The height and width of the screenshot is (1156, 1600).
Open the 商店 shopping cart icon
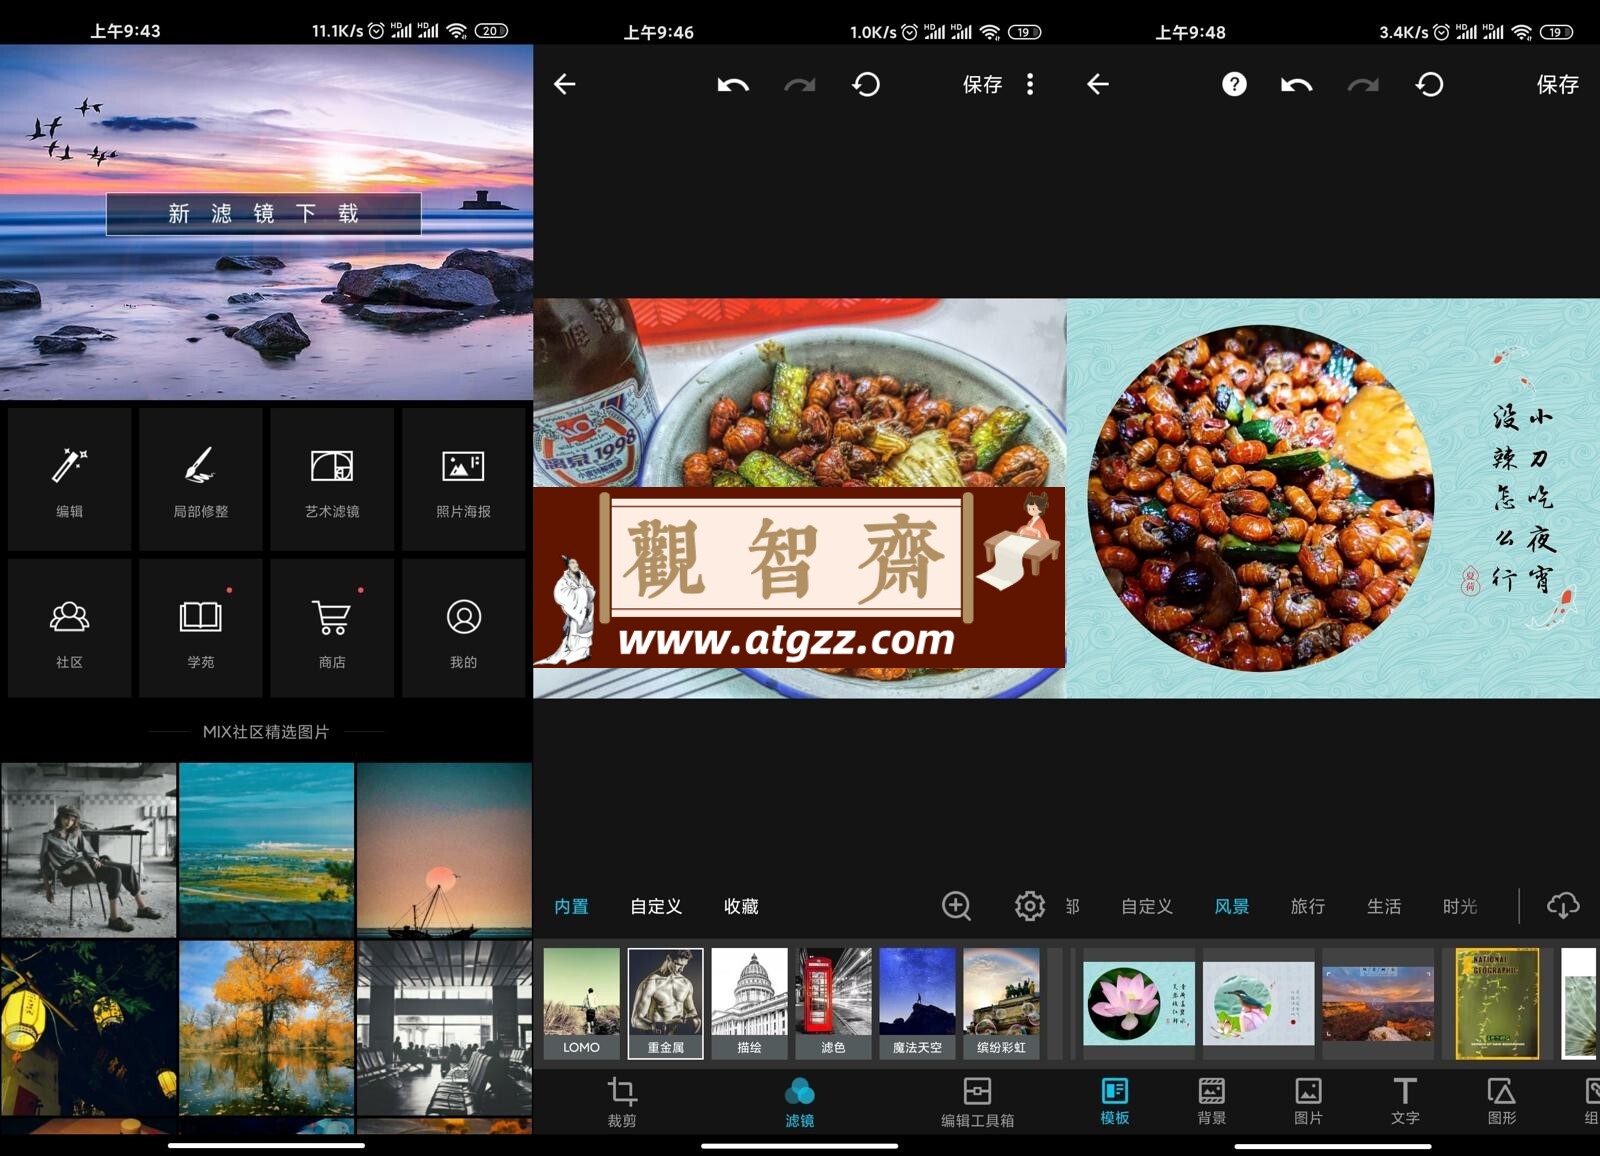(x=332, y=630)
